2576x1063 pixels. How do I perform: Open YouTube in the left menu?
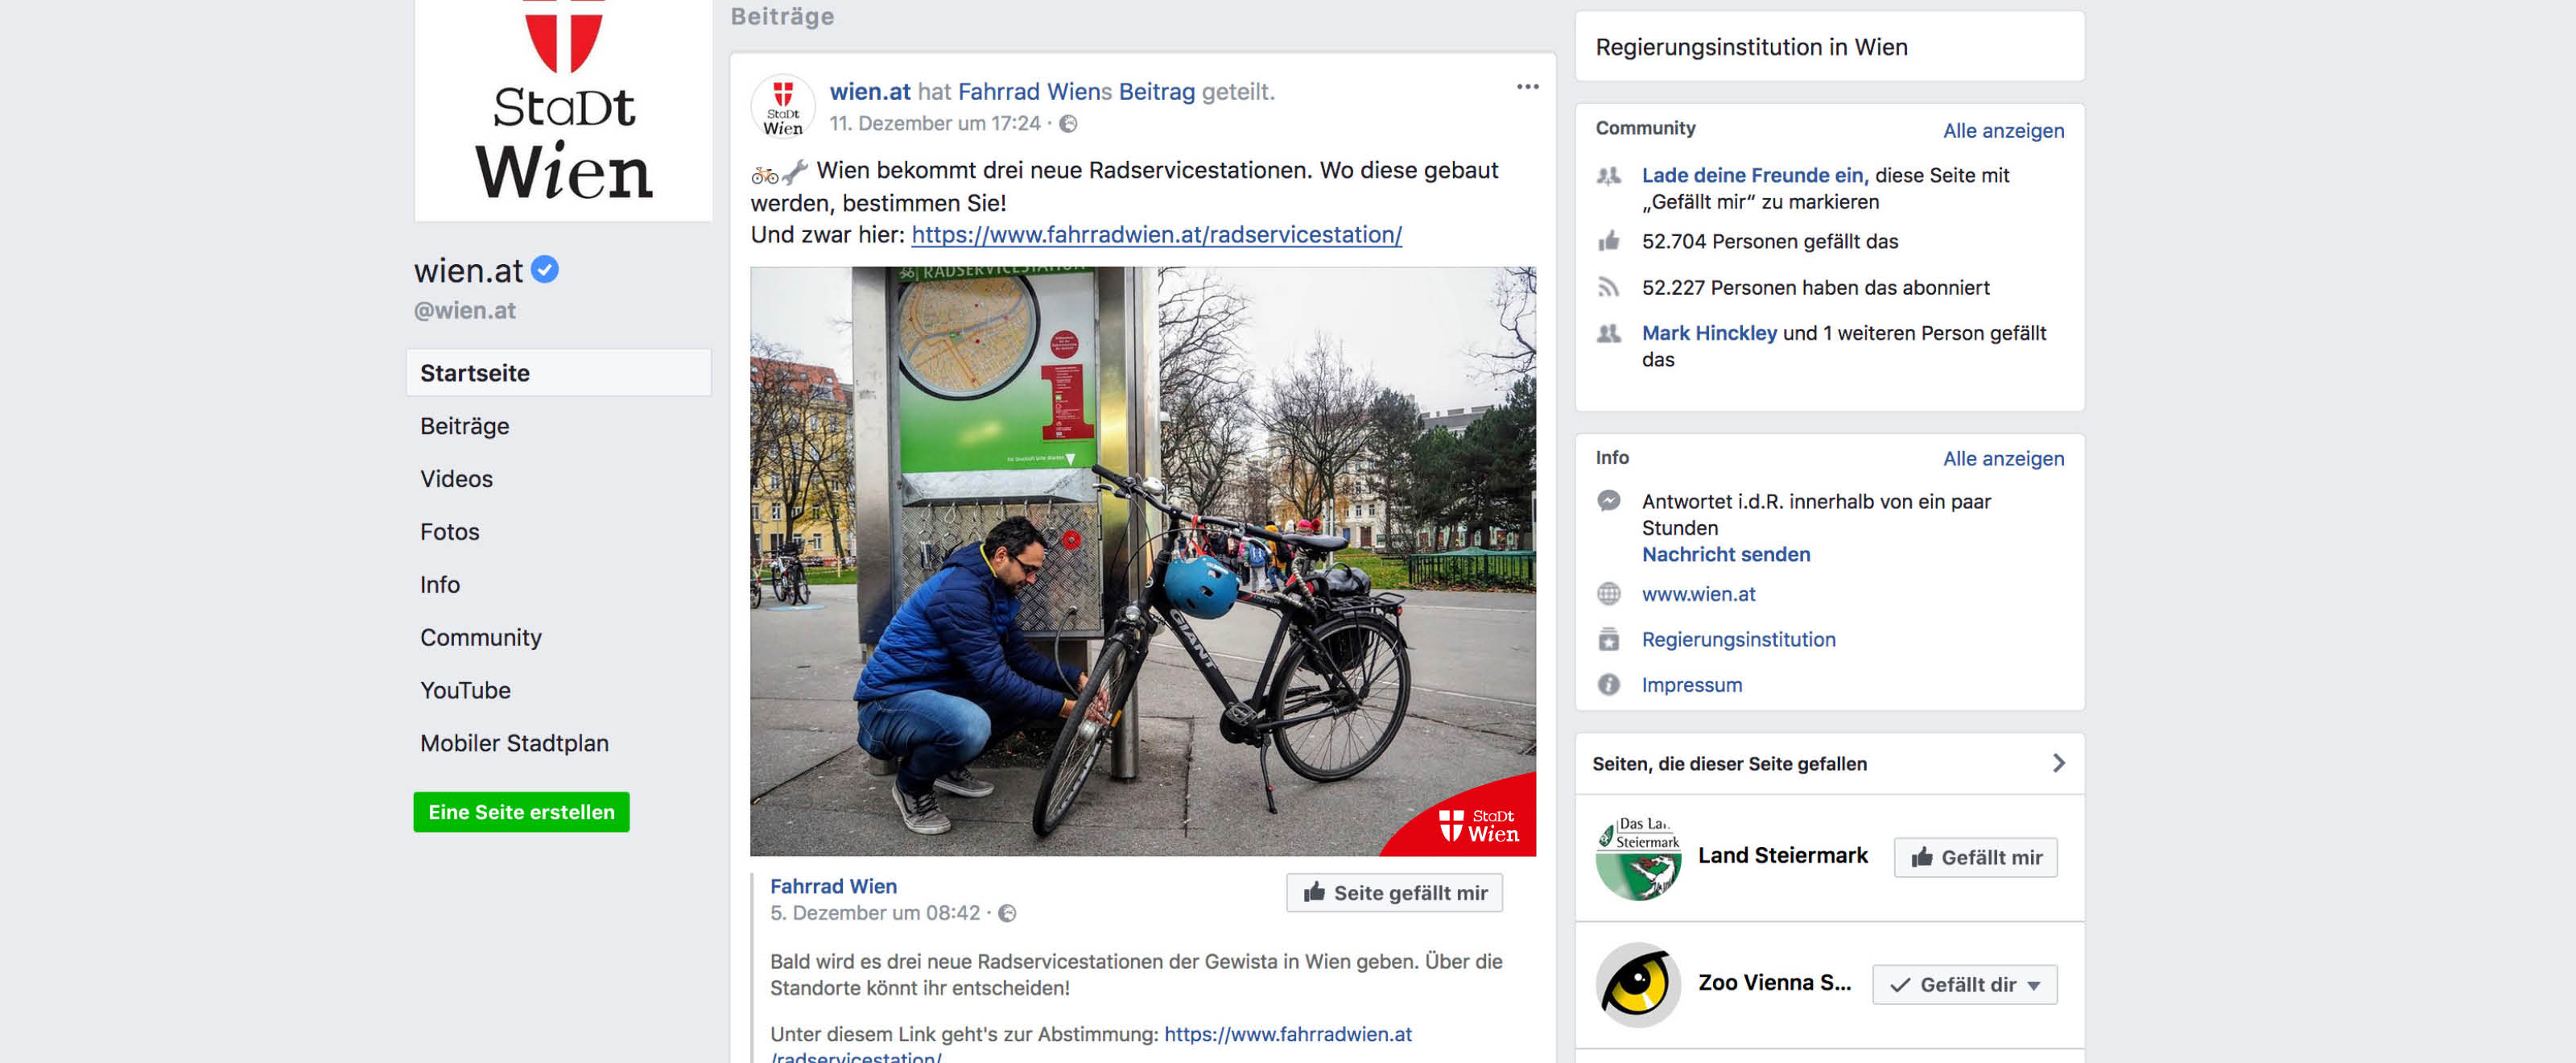465,691
